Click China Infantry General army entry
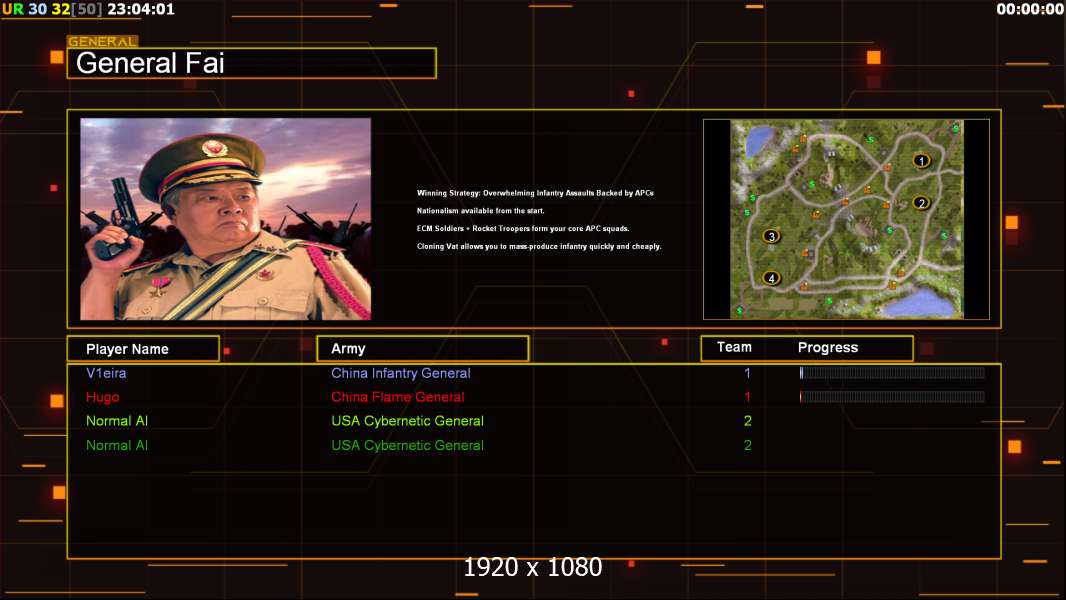The width and height of the screenshot is (1066, 600). (400, 373)
